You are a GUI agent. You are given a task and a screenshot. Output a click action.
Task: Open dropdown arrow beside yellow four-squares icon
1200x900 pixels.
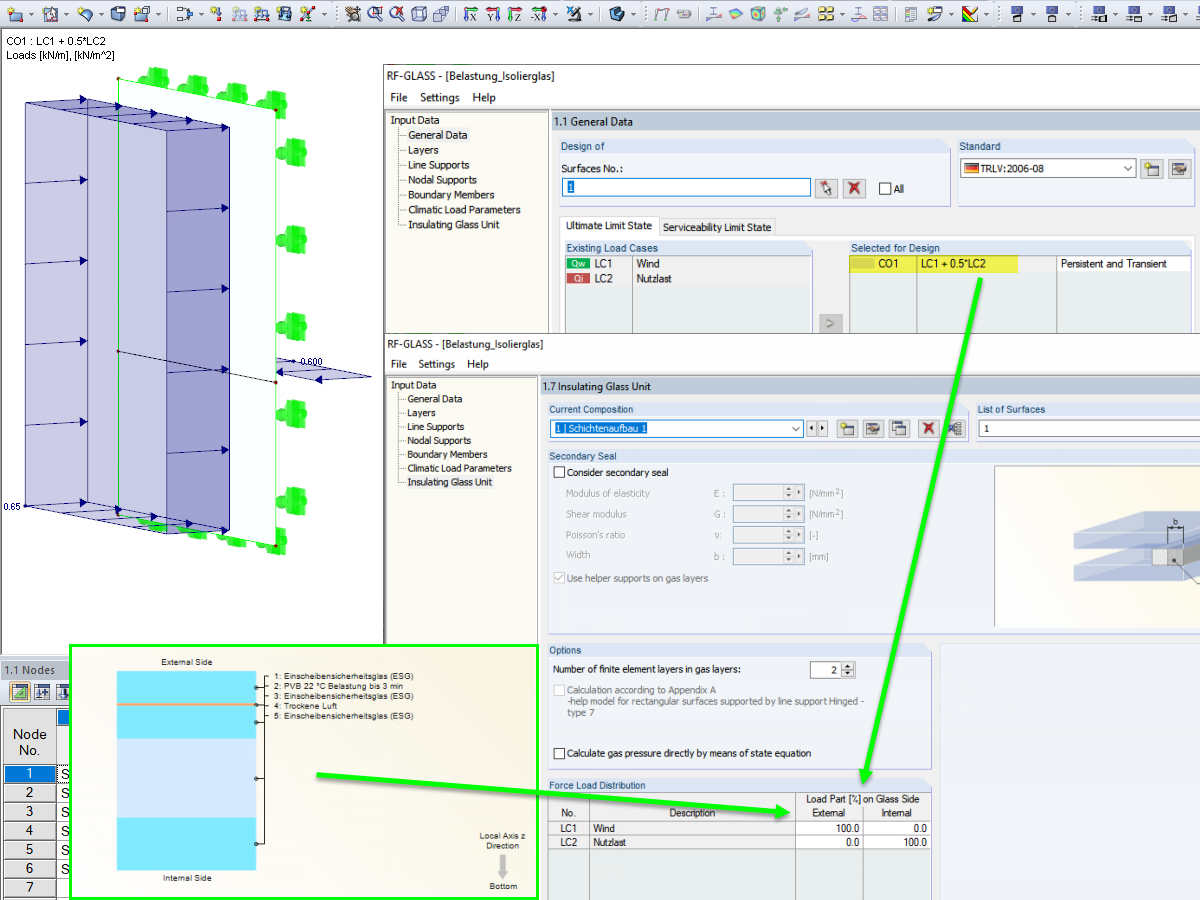pos(844,14)
